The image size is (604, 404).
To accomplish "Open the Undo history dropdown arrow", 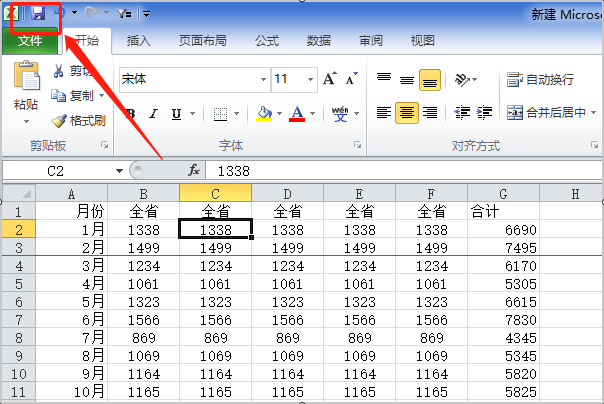I will point(74,13).
